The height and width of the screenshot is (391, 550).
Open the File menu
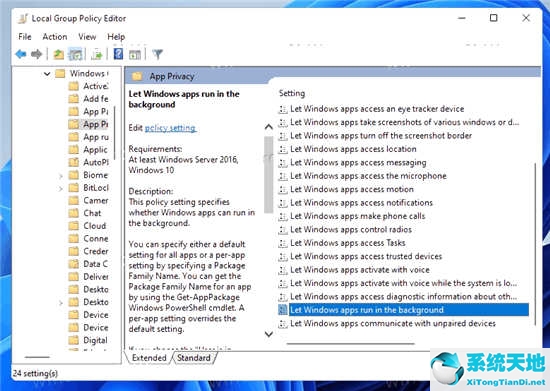[x=25, y=36]
